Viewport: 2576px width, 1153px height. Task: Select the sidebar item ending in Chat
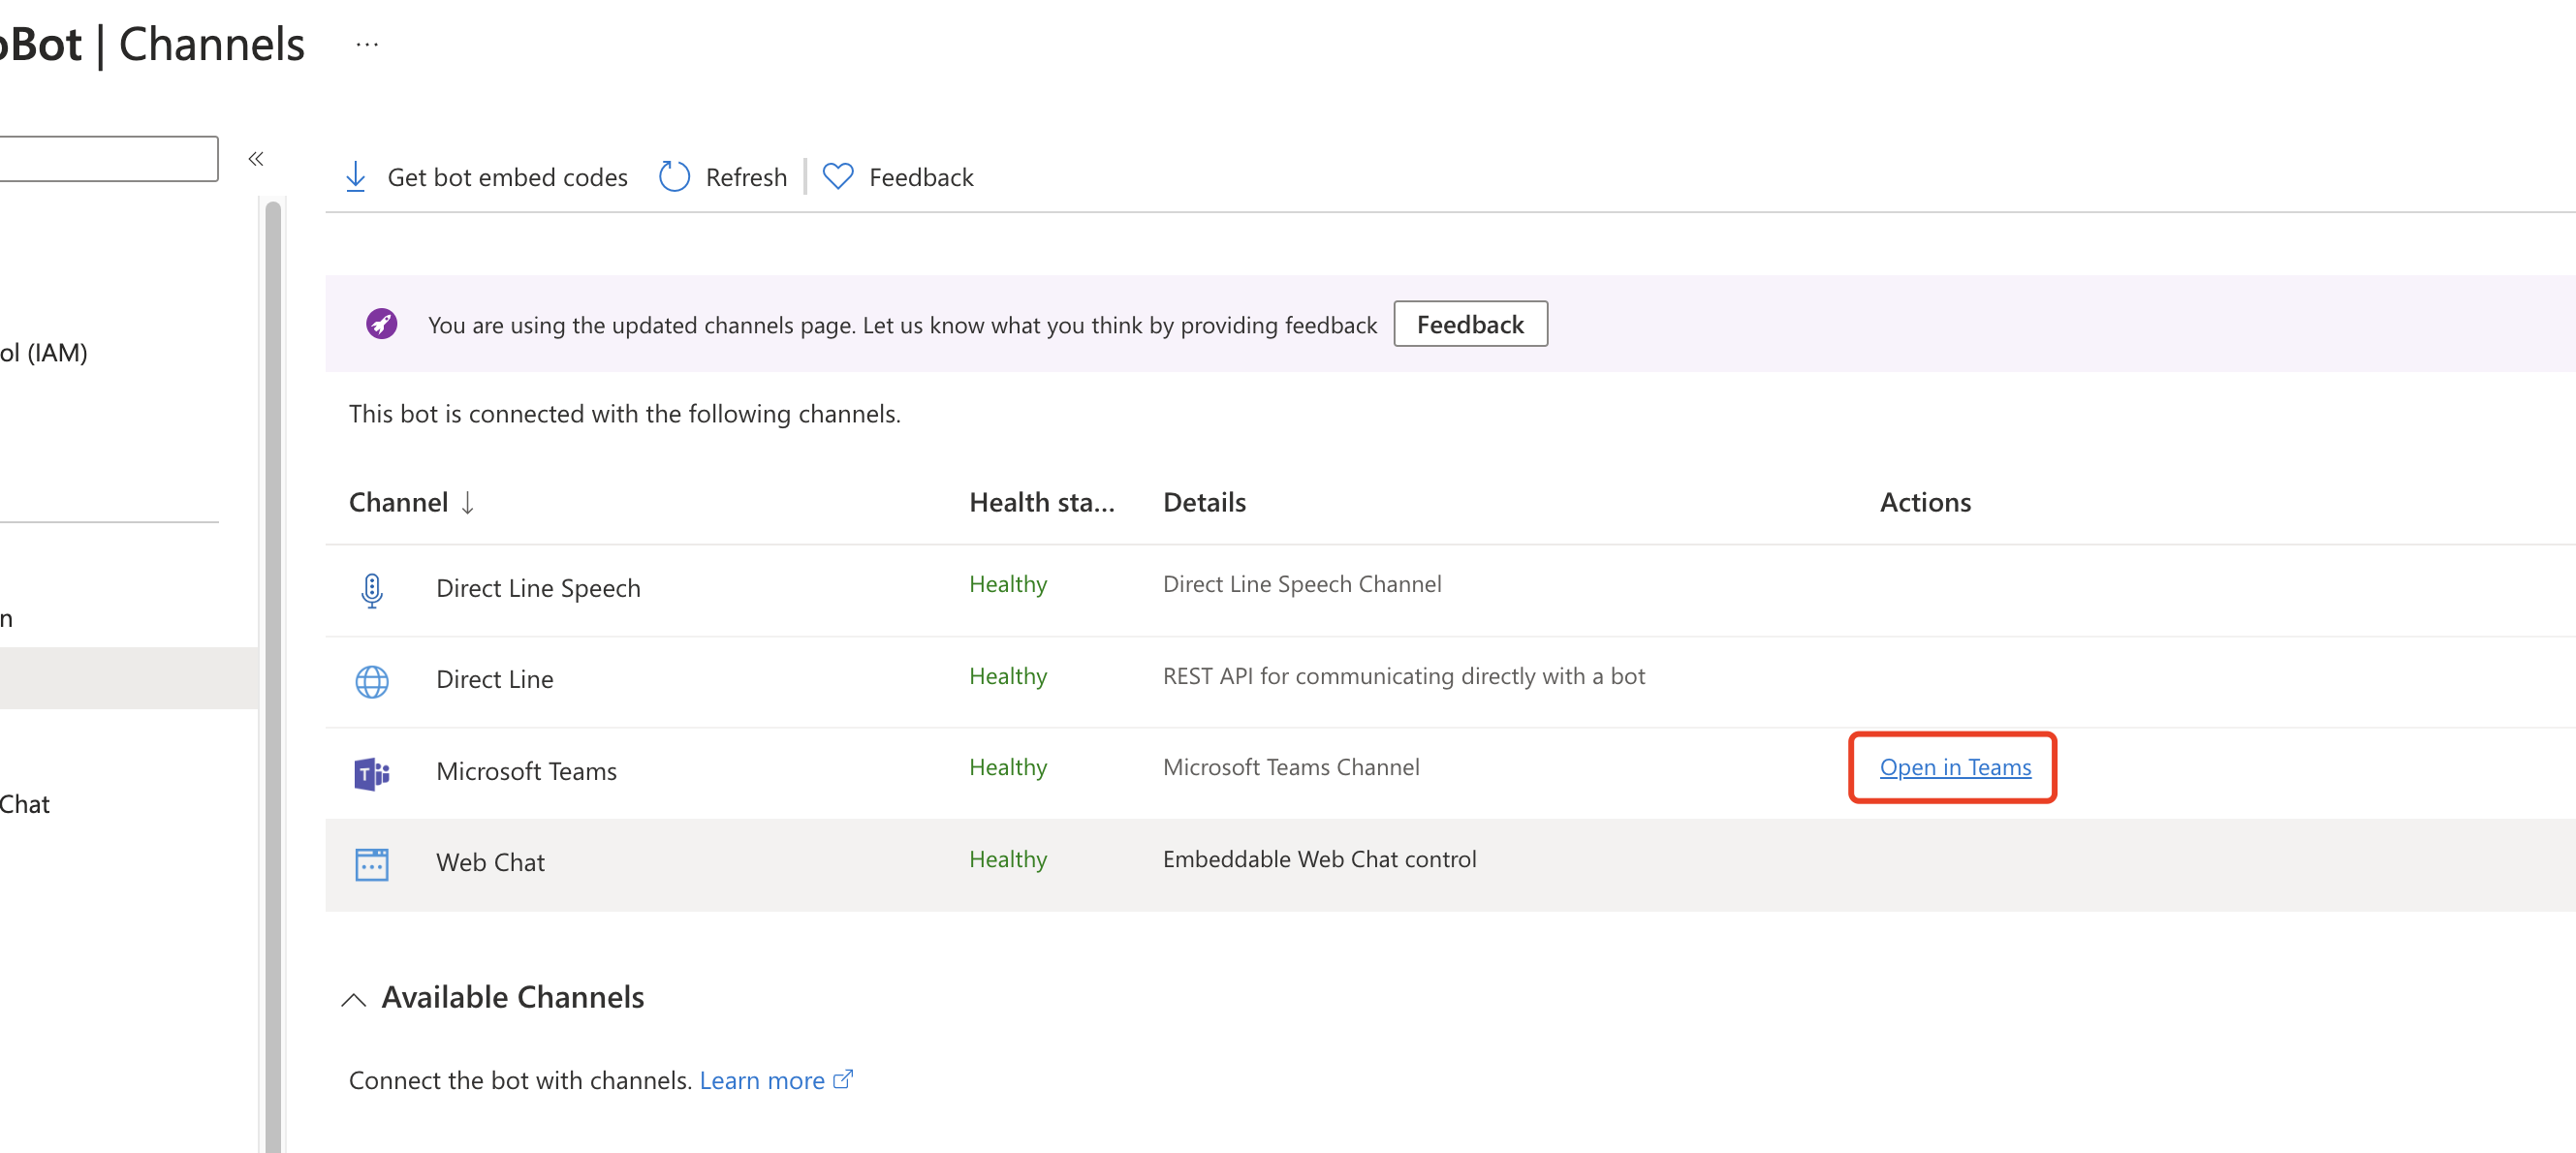[x=25, y=804]
